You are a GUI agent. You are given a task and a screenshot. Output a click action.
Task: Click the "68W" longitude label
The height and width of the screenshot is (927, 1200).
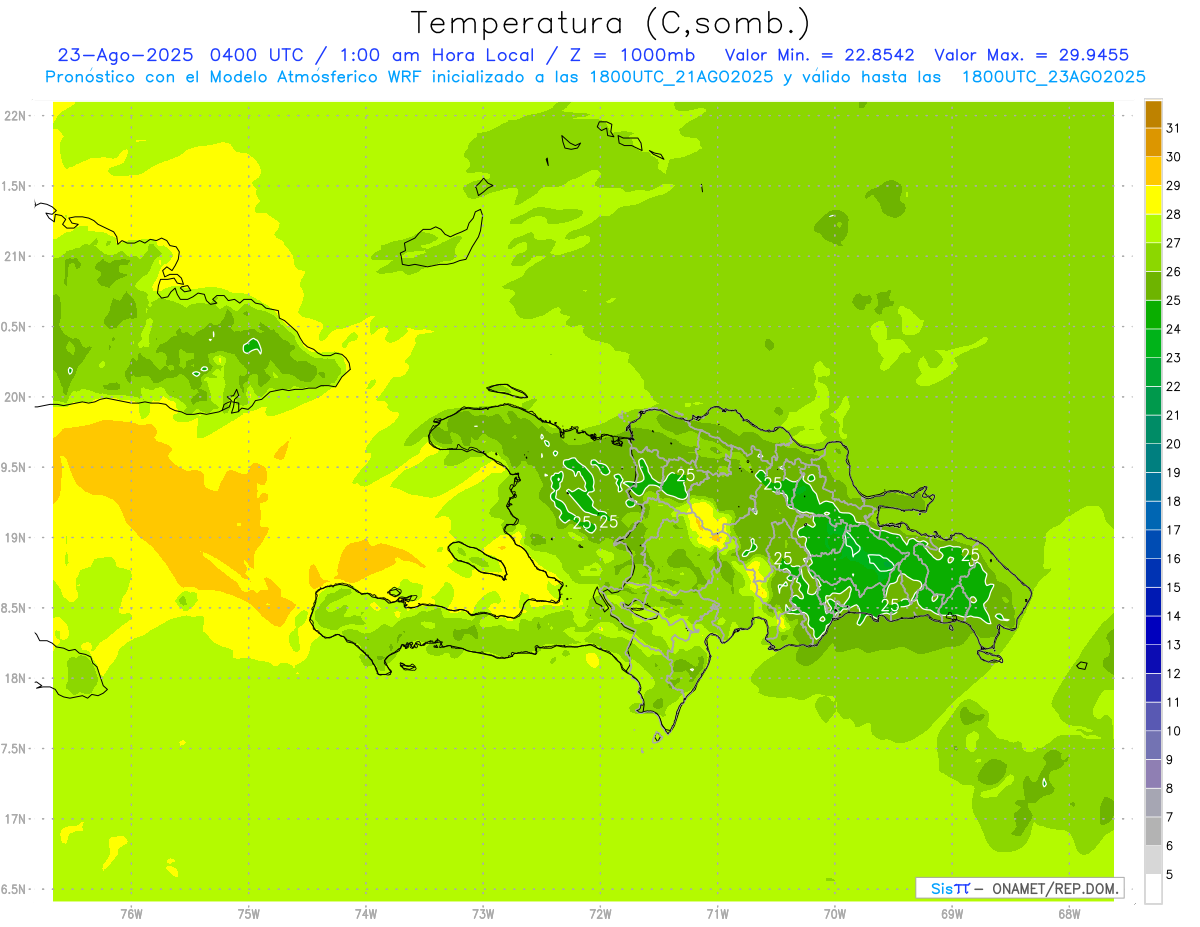click(1069, 913)
